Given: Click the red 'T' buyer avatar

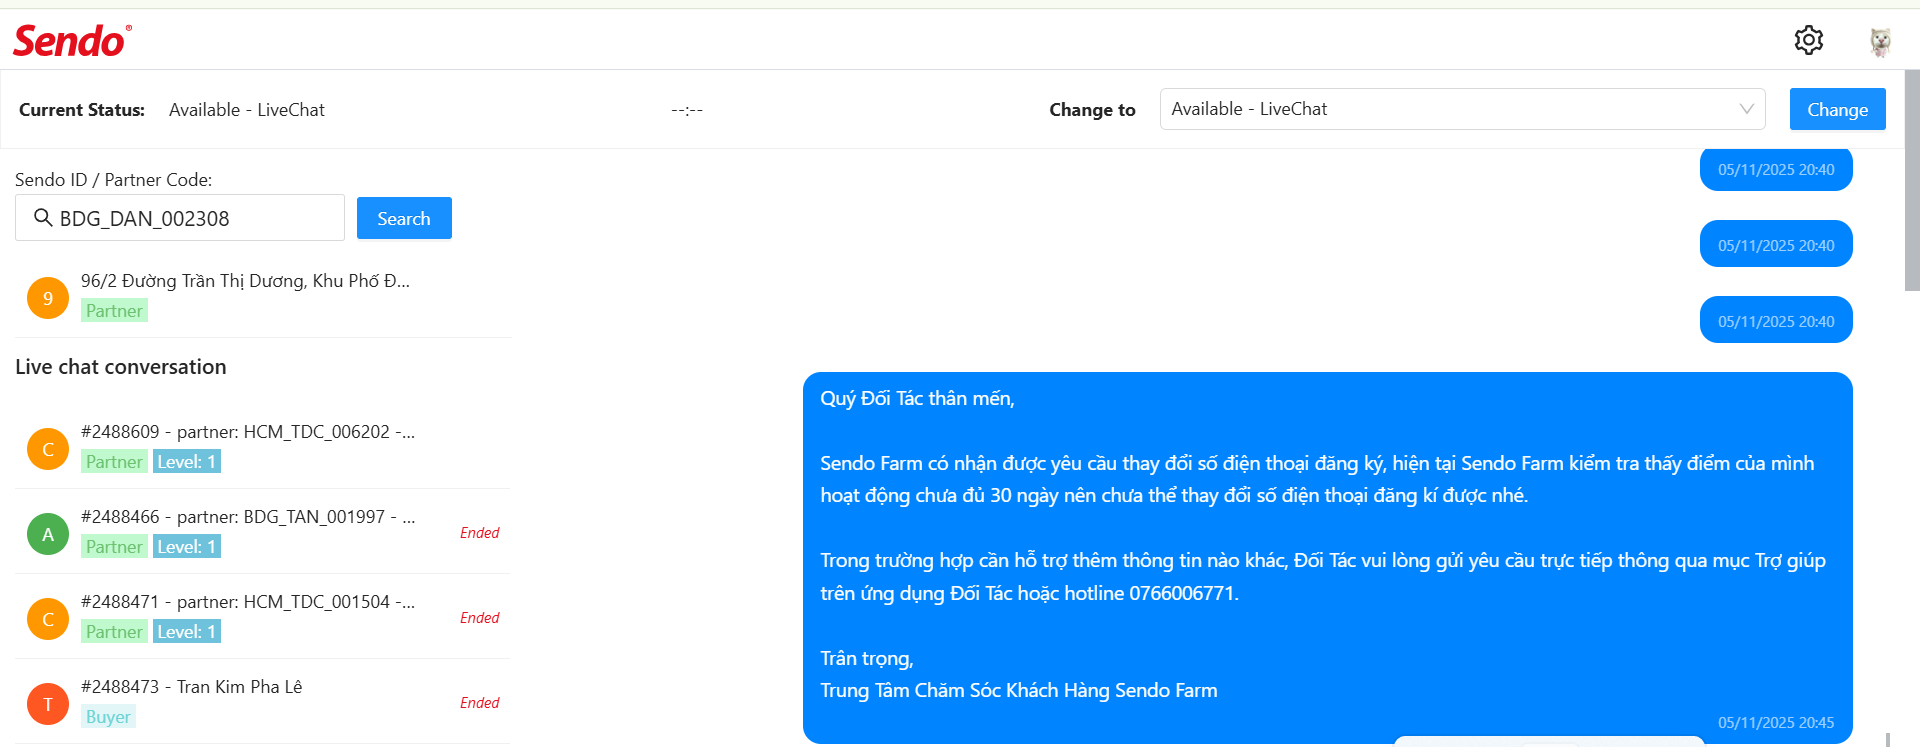Looking at the screenshot, I should pyautogui.click(x=48, y=704).
